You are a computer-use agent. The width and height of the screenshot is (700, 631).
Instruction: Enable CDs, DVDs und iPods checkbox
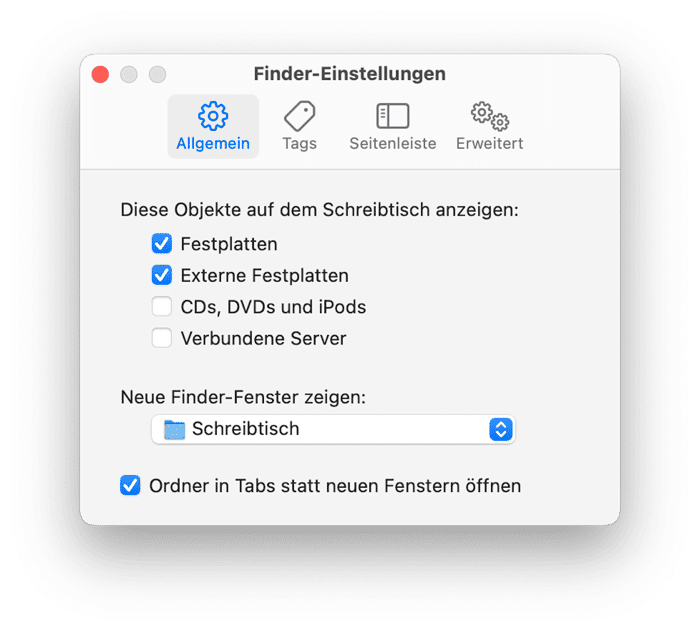[x=162, y=307]
